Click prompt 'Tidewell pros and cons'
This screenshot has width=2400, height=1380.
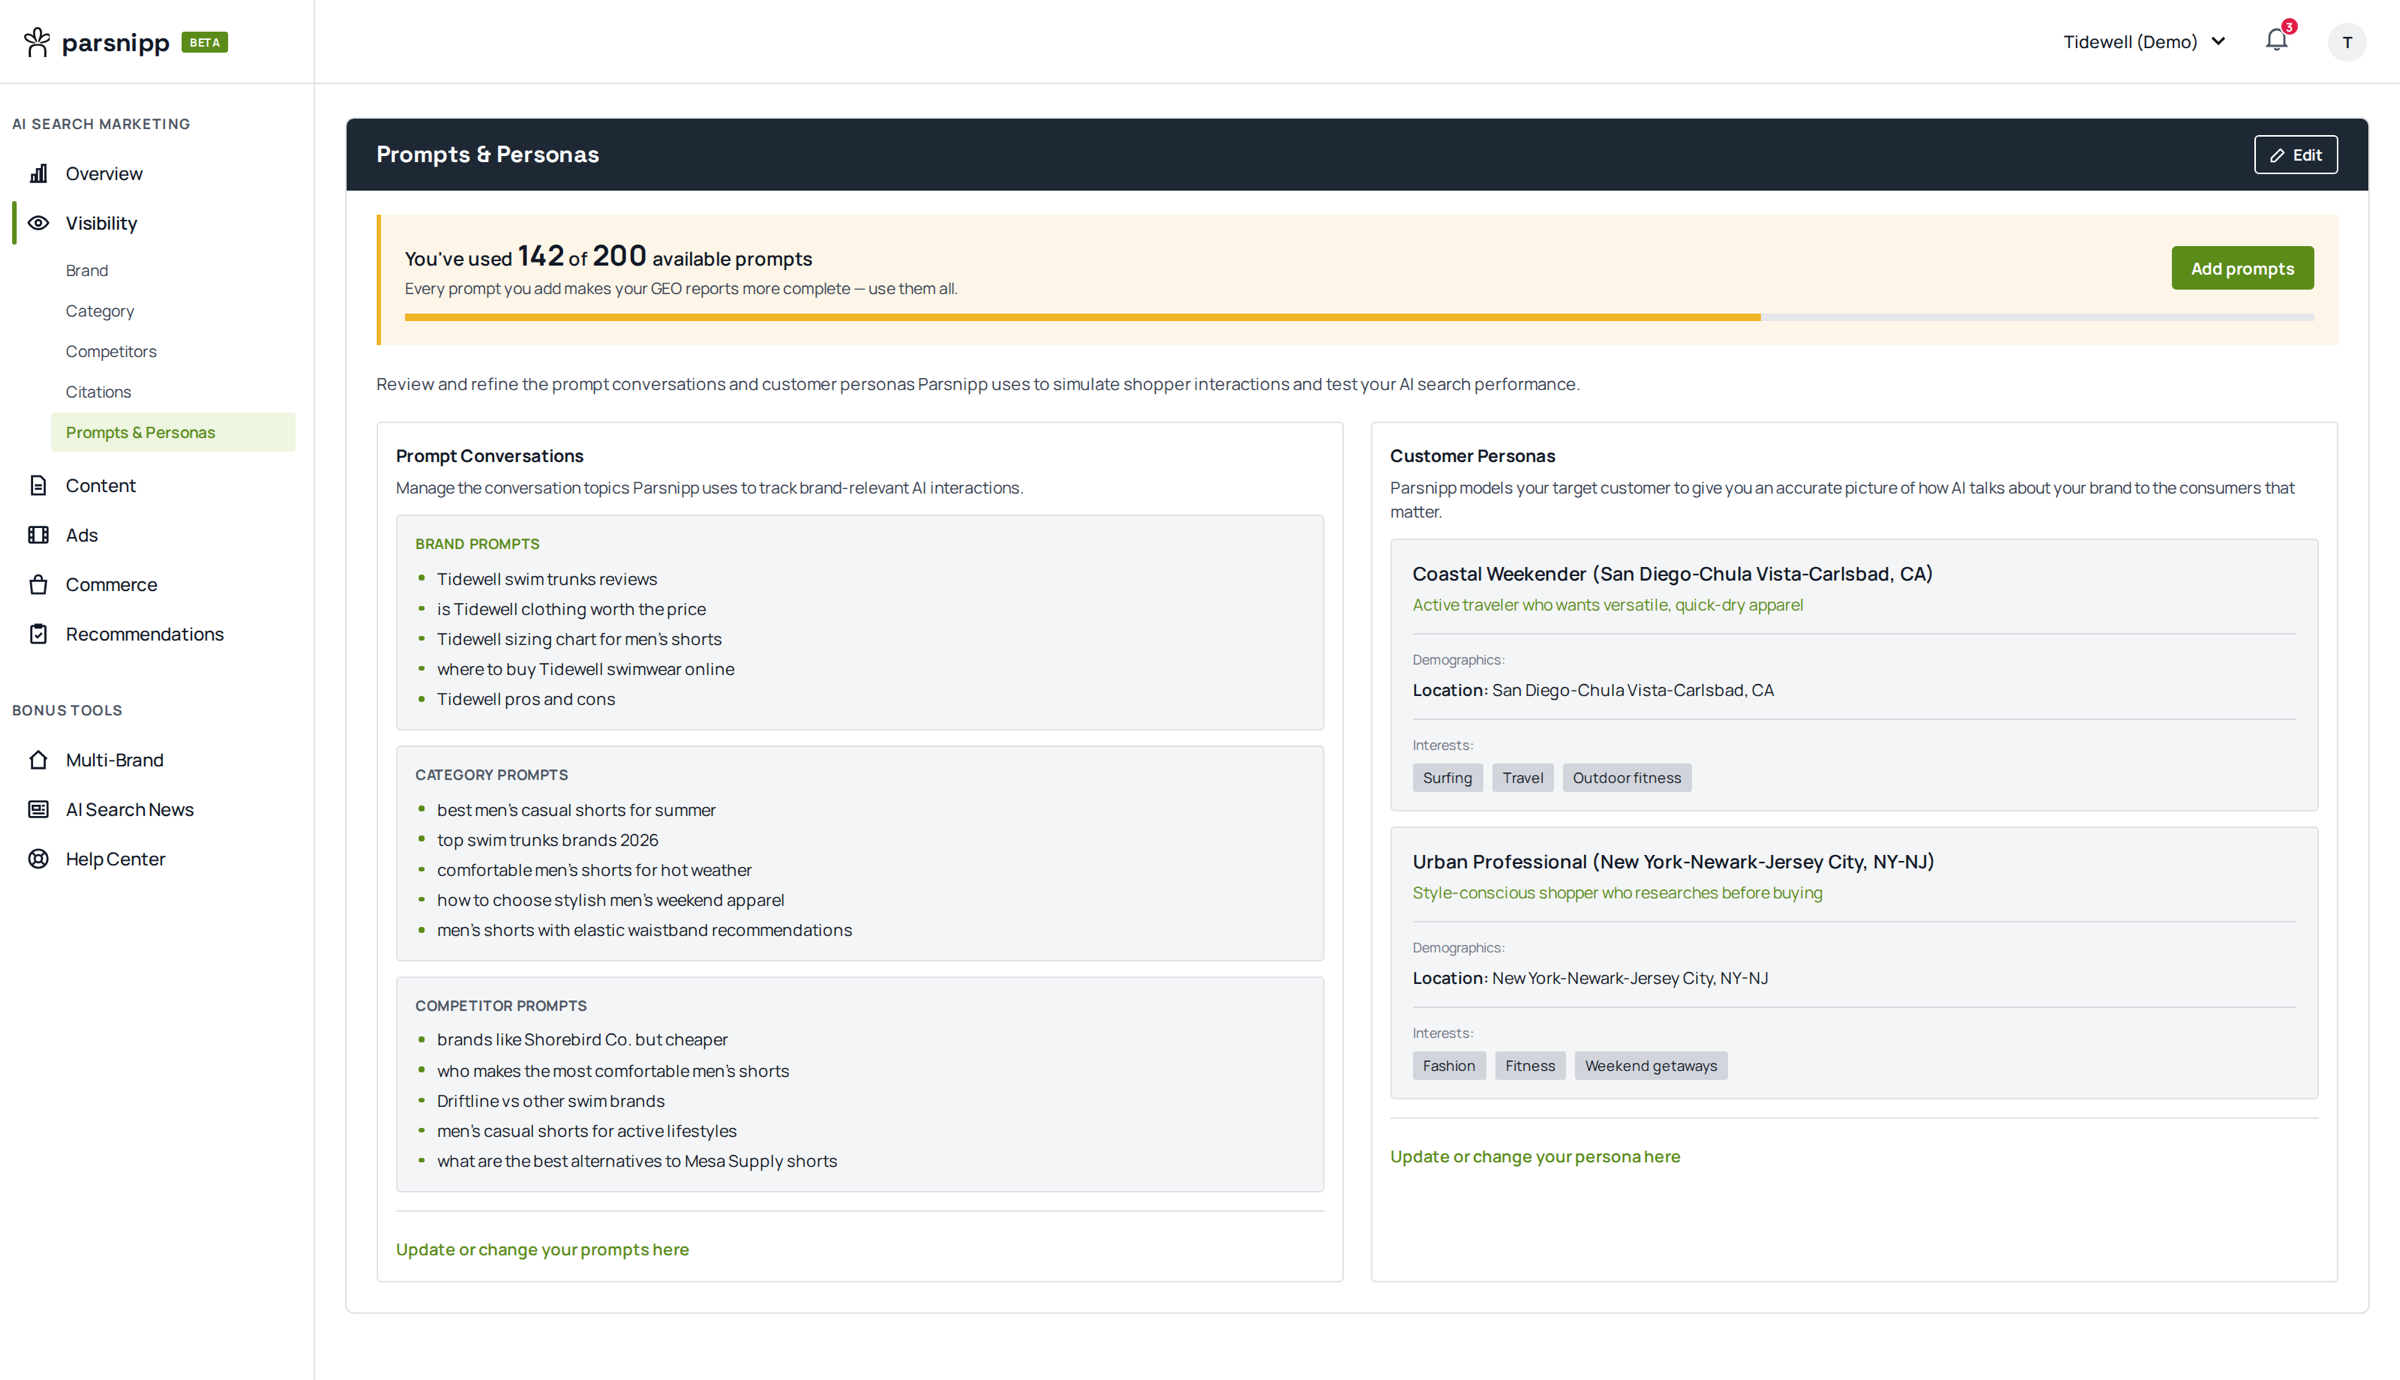[x=526, y=699]
